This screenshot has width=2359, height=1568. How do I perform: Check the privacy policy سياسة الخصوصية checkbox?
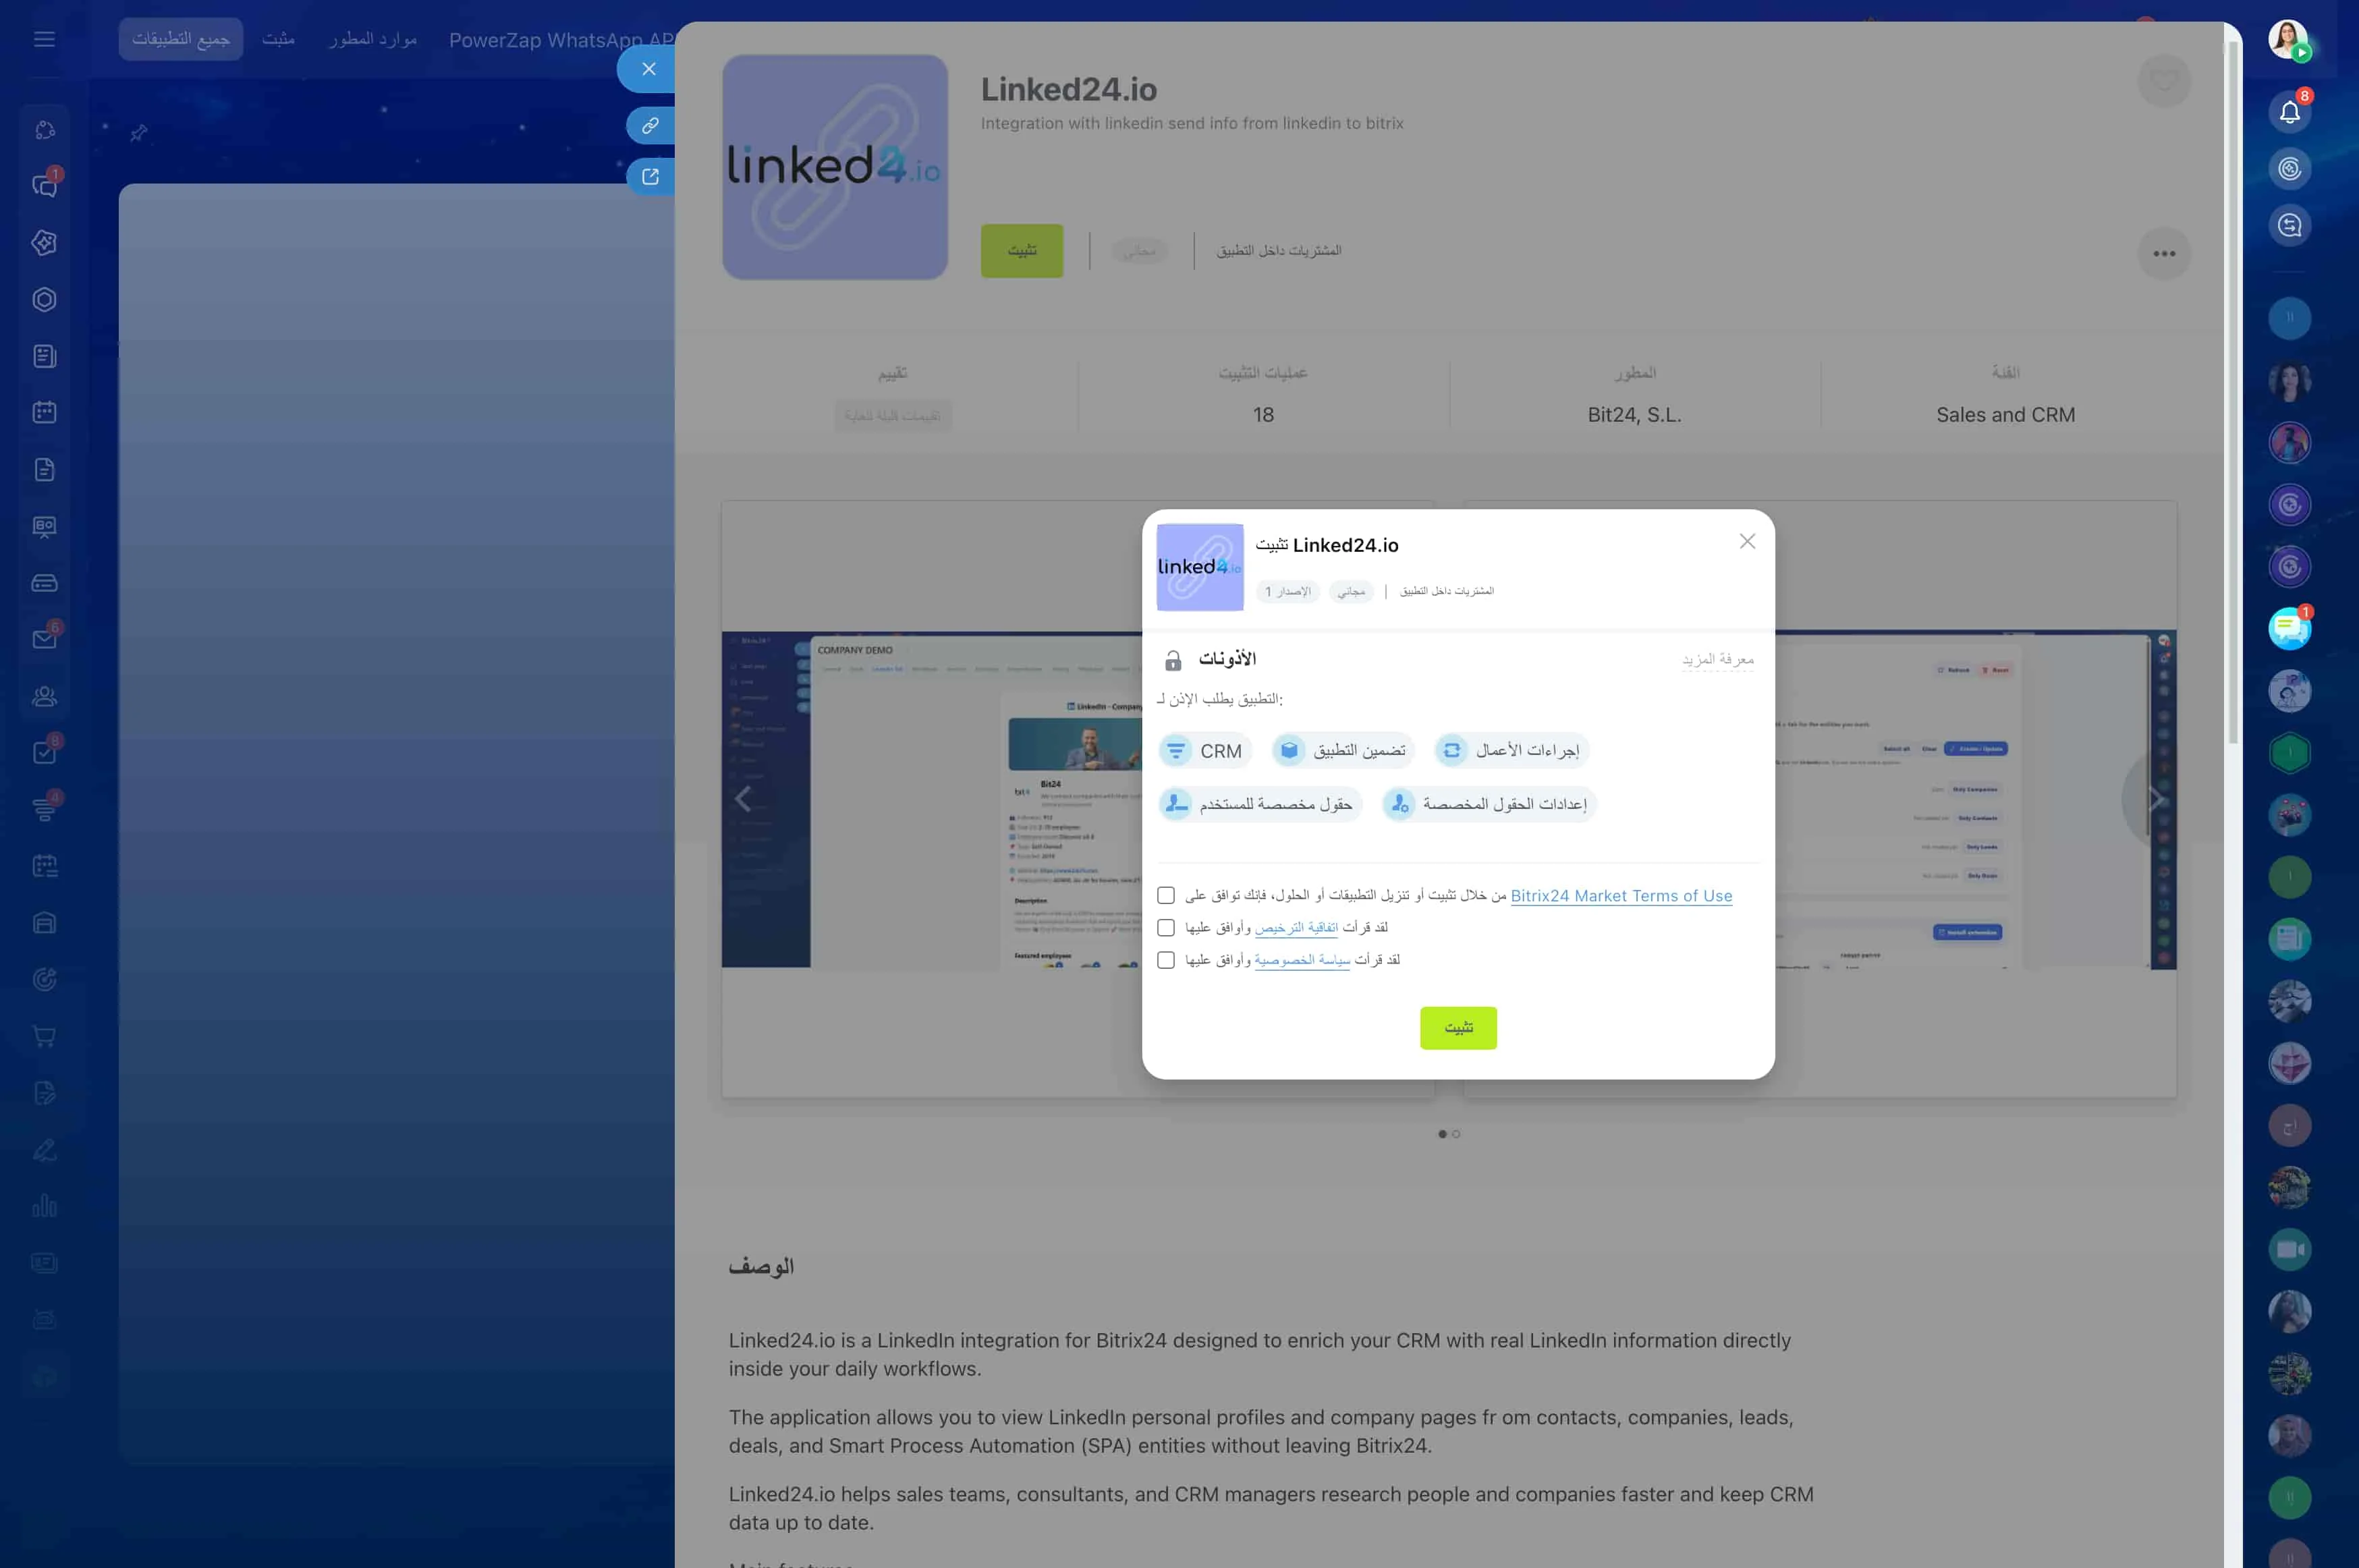click(1165, 959)
